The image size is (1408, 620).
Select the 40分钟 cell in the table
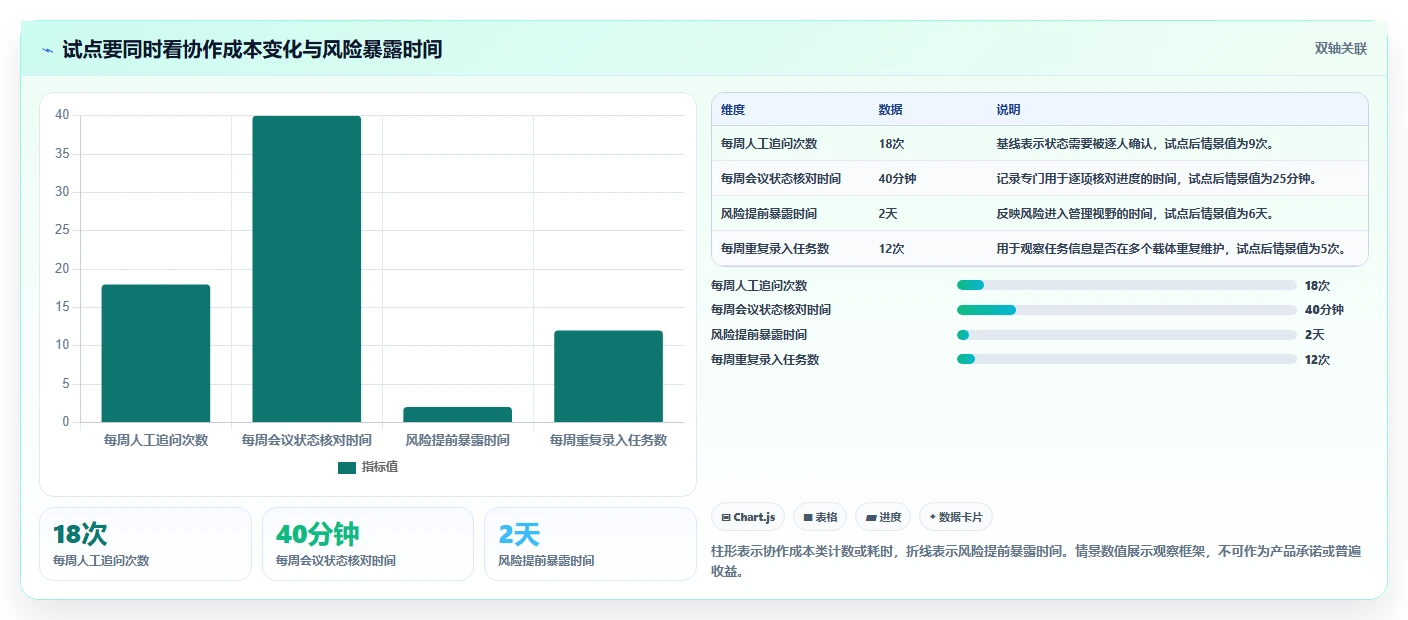coord(897,179)
